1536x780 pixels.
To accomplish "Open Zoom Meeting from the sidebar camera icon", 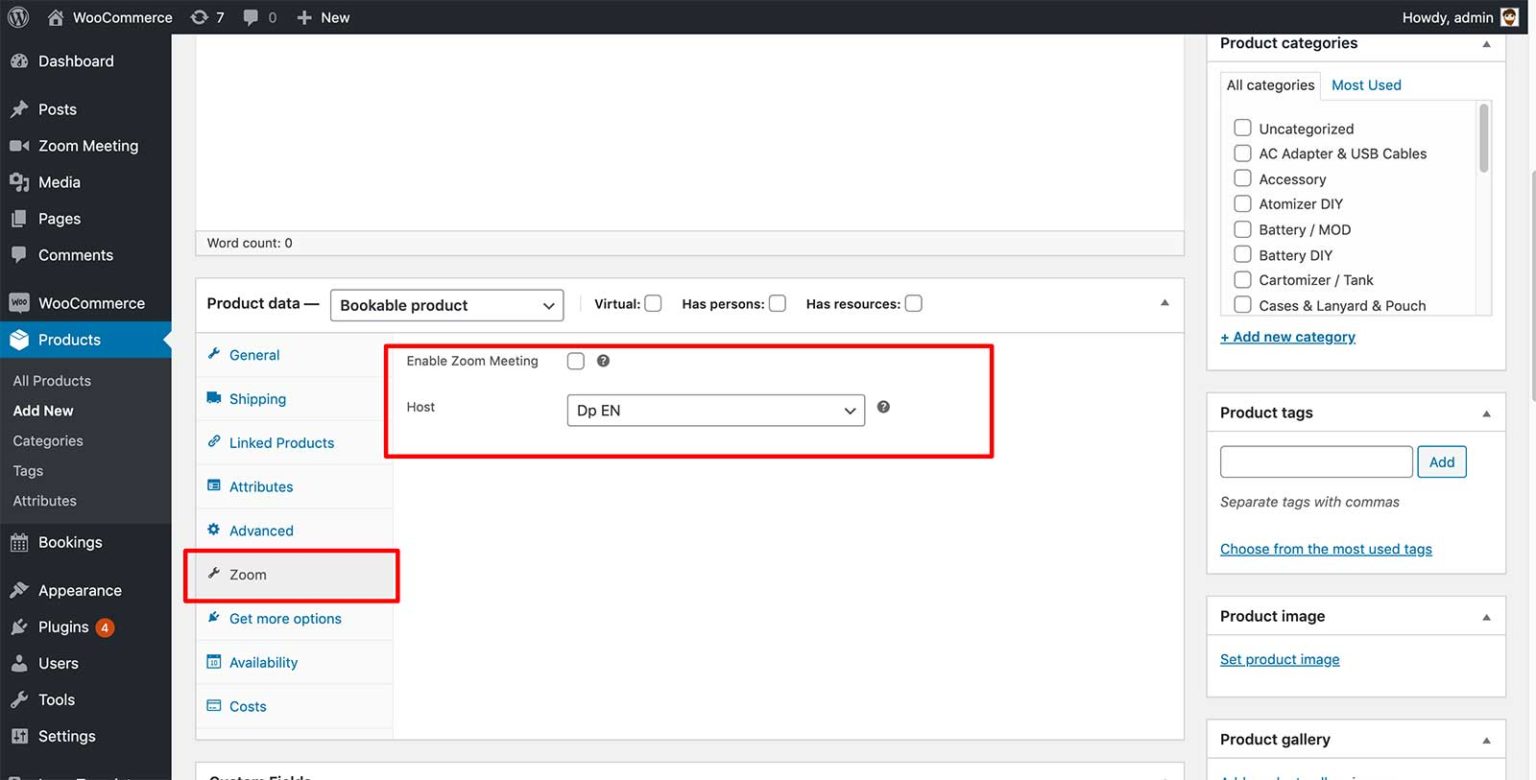I will pos(18,145).
